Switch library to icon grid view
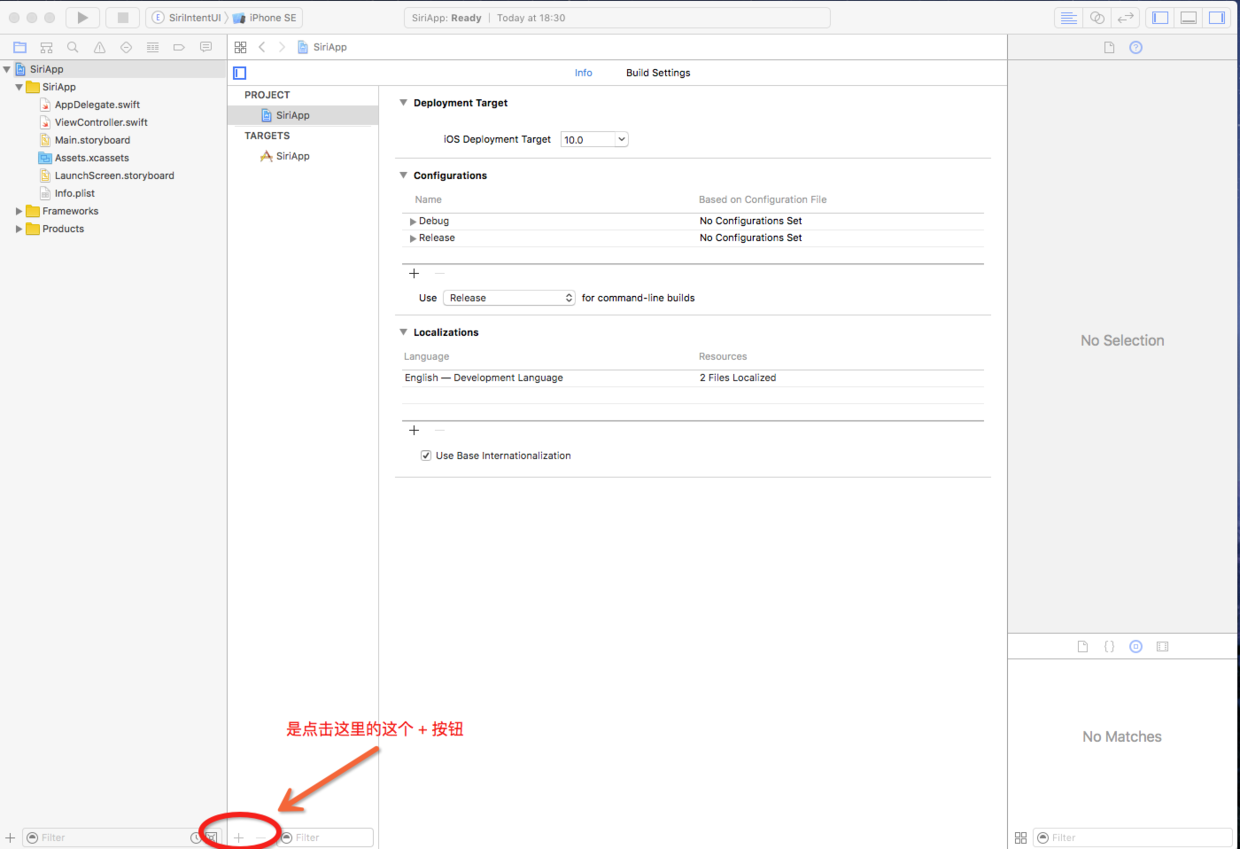Image resolution: width=1240 pixels, height=849 pixels. pos(1021,838)
